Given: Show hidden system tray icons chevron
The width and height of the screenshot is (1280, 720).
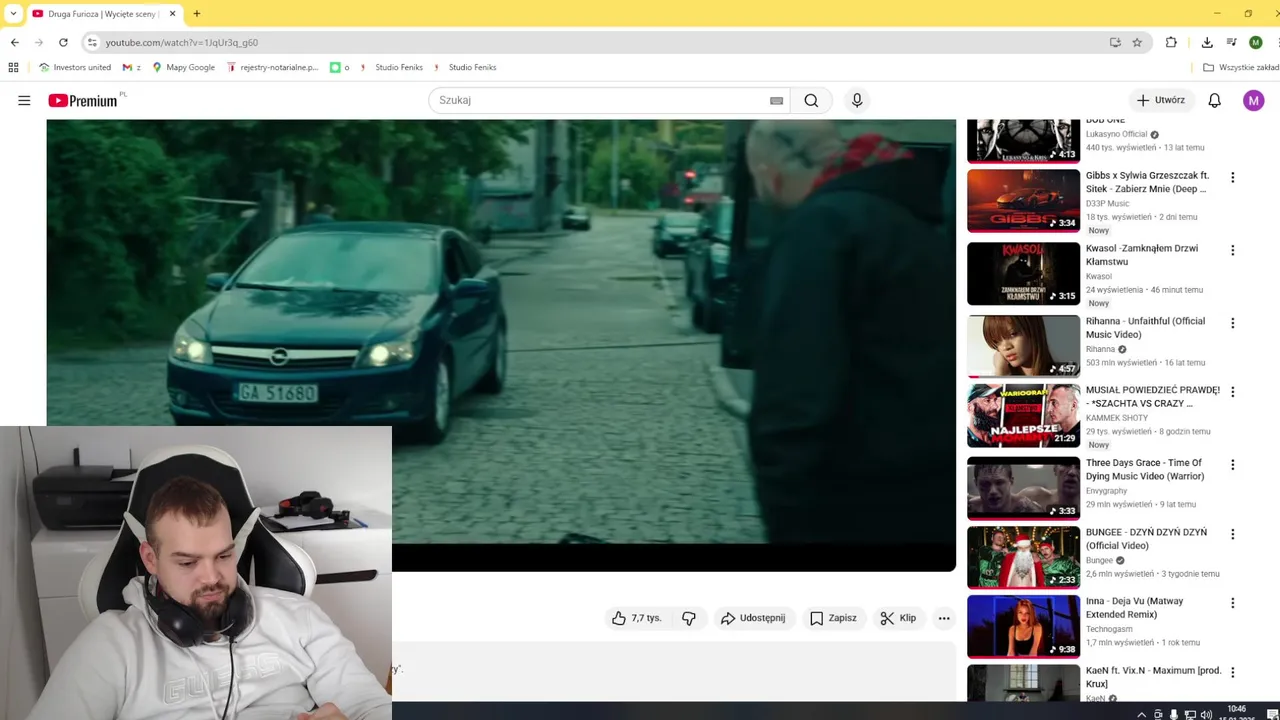Looking at the screenshot, I should point(1142,715).
